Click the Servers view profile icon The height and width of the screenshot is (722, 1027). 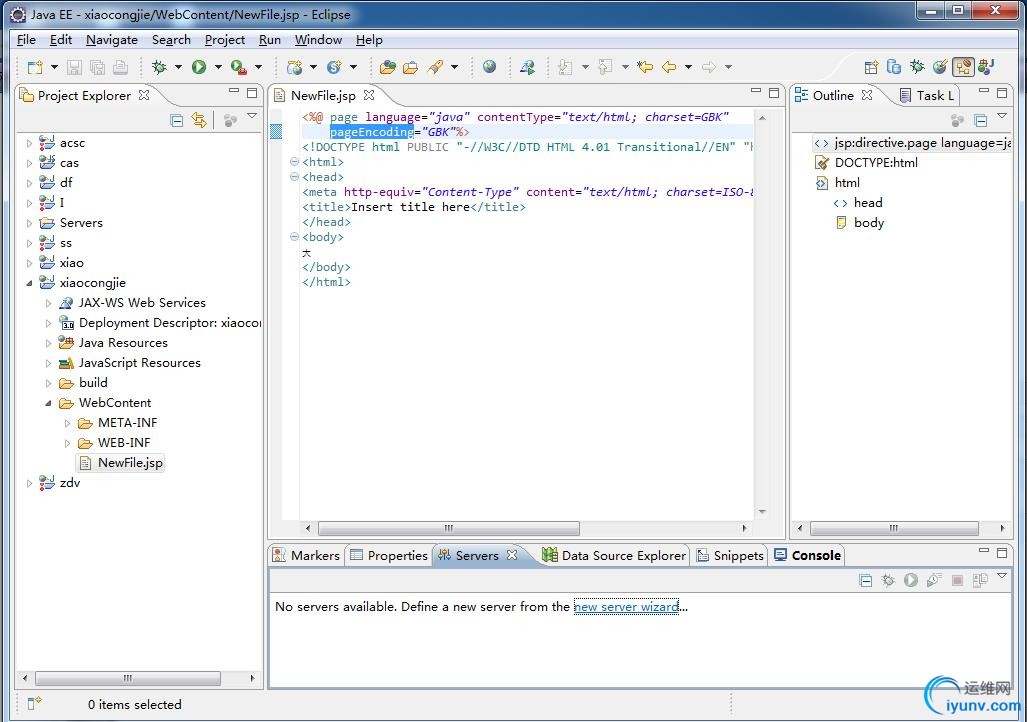tap(934, 580)
